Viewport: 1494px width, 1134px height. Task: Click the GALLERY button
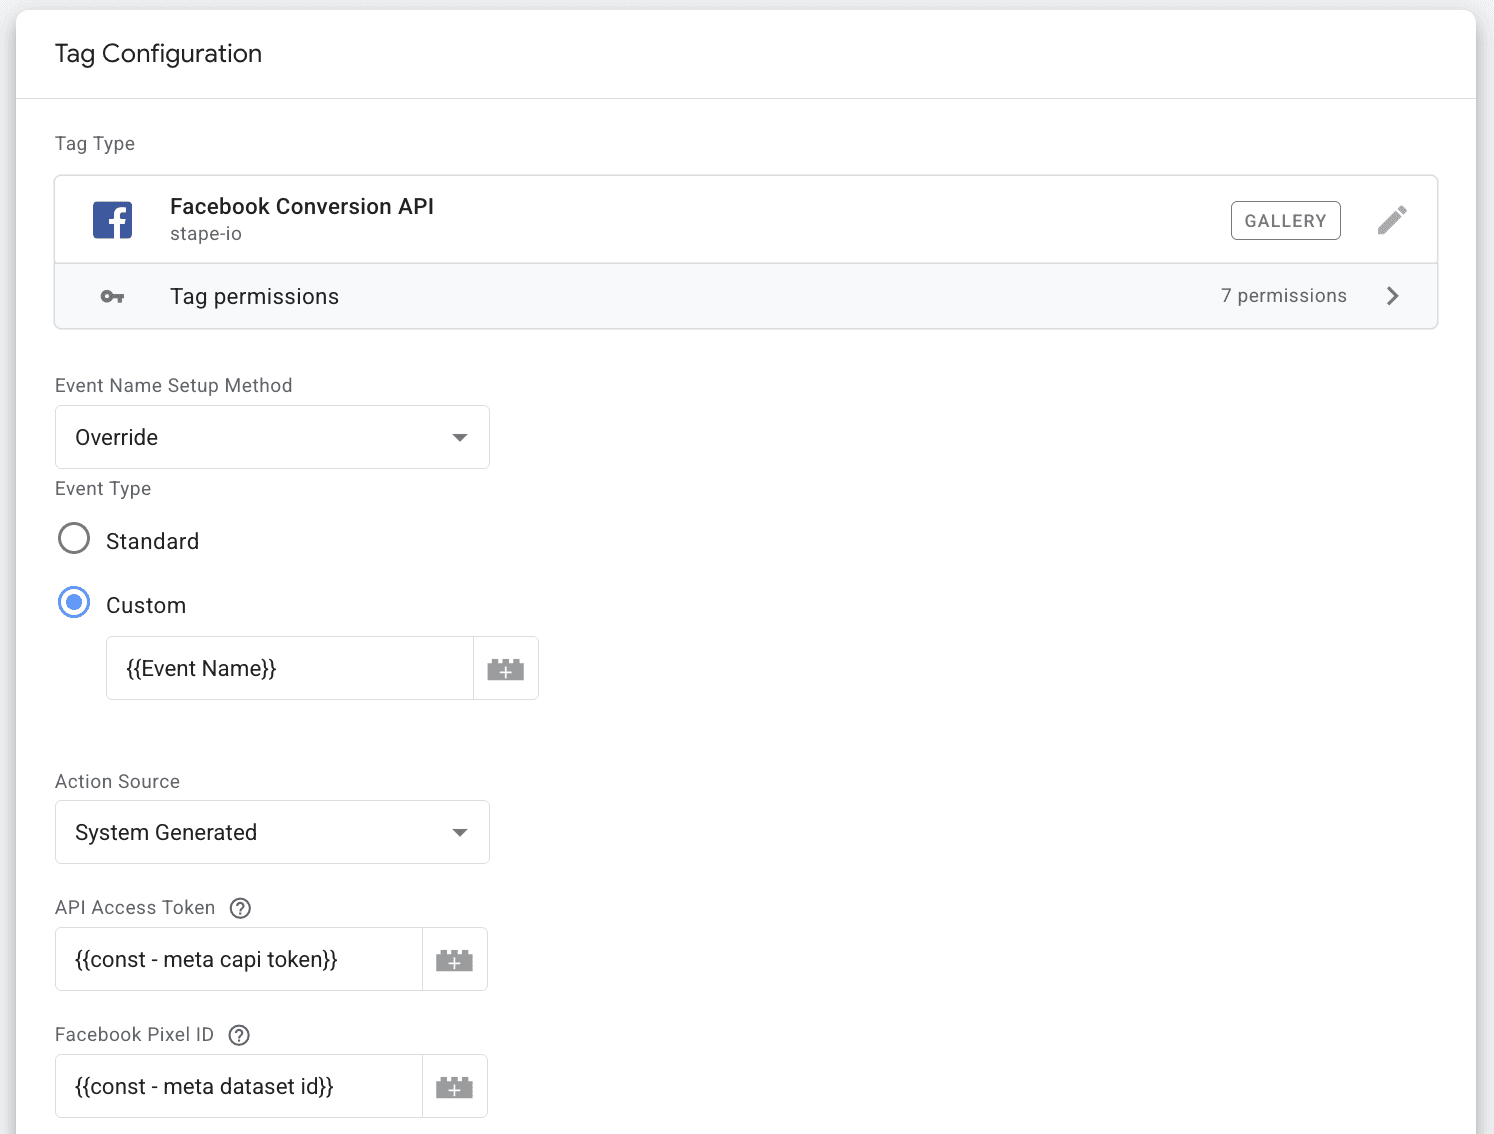1285,220
